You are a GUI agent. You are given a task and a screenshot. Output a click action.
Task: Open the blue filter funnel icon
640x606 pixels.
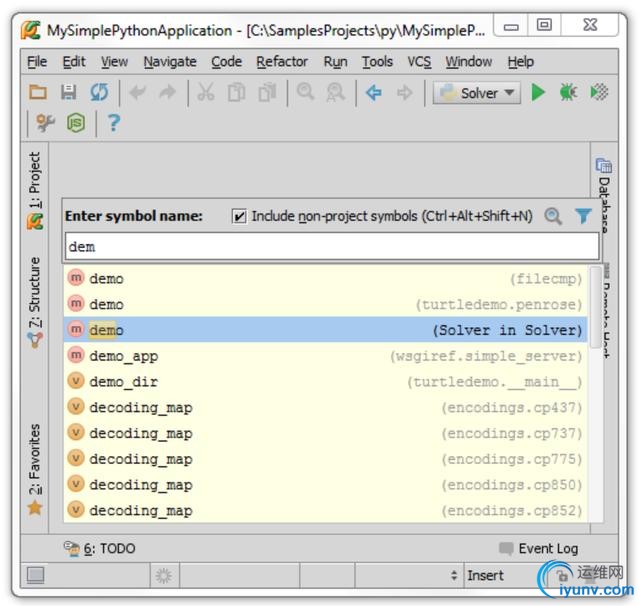pos(583,216)
